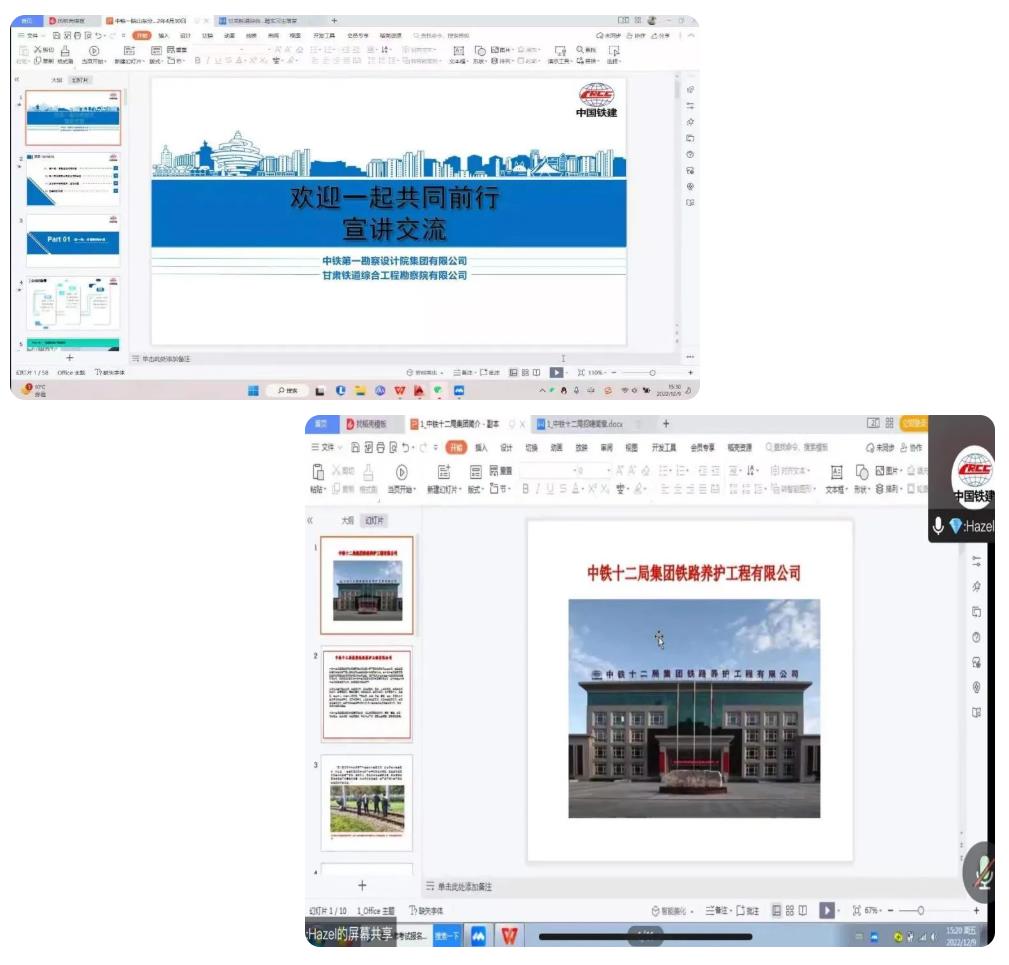Click the notes field 单击此处添加备注, lower window
The width and height of the screenshot is (1009, 965).
pyautogui.click(x=465, y=887)
